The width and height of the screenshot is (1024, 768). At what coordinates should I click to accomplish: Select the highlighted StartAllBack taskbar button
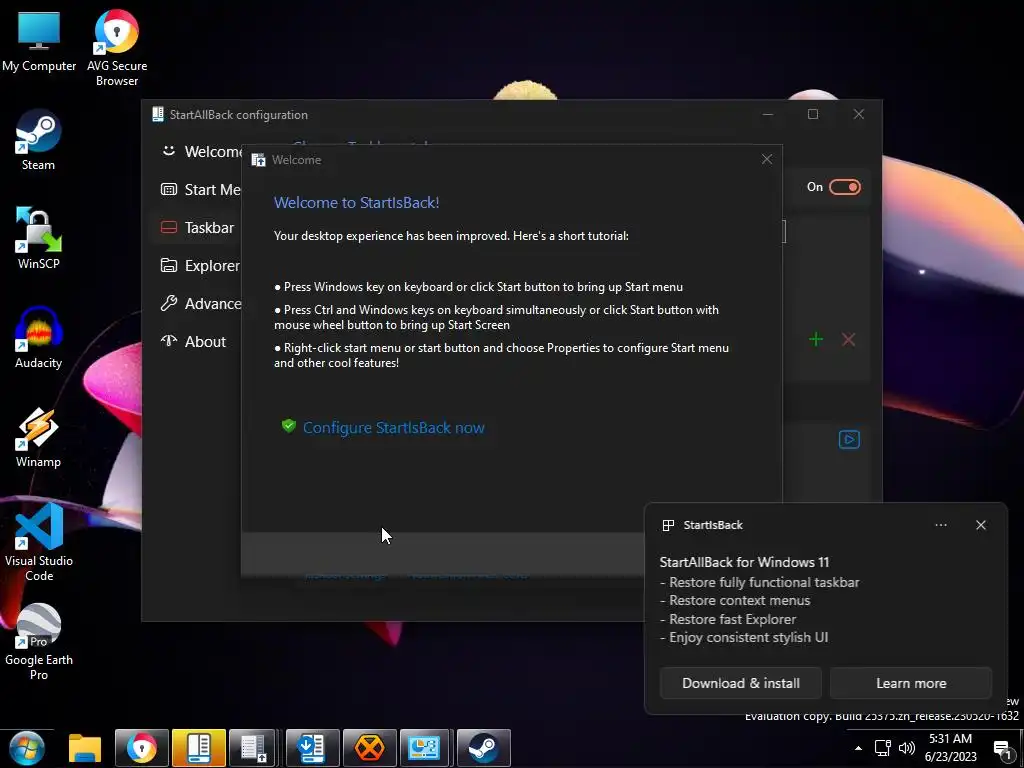coord(199,748)
